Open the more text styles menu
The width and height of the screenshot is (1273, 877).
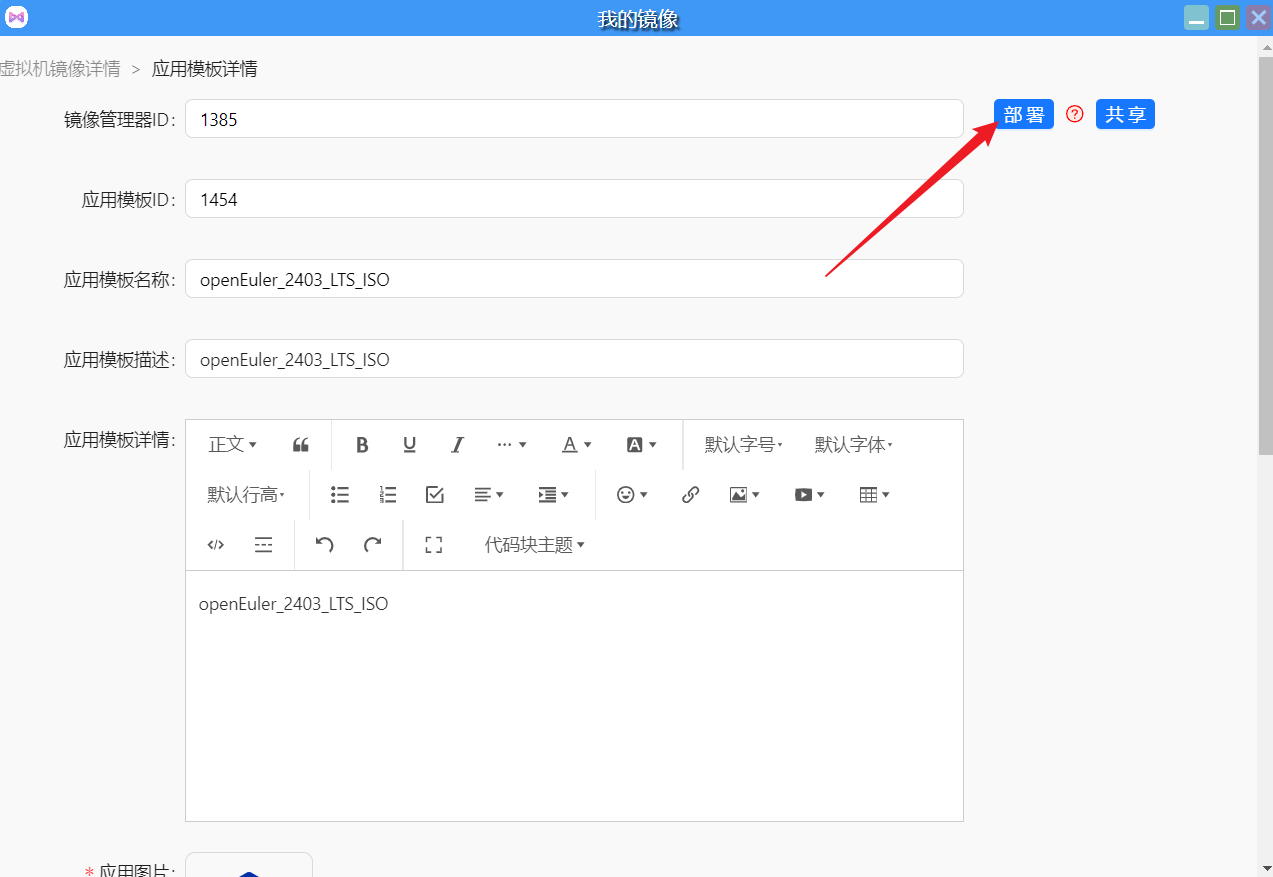(x=511, y=445)
